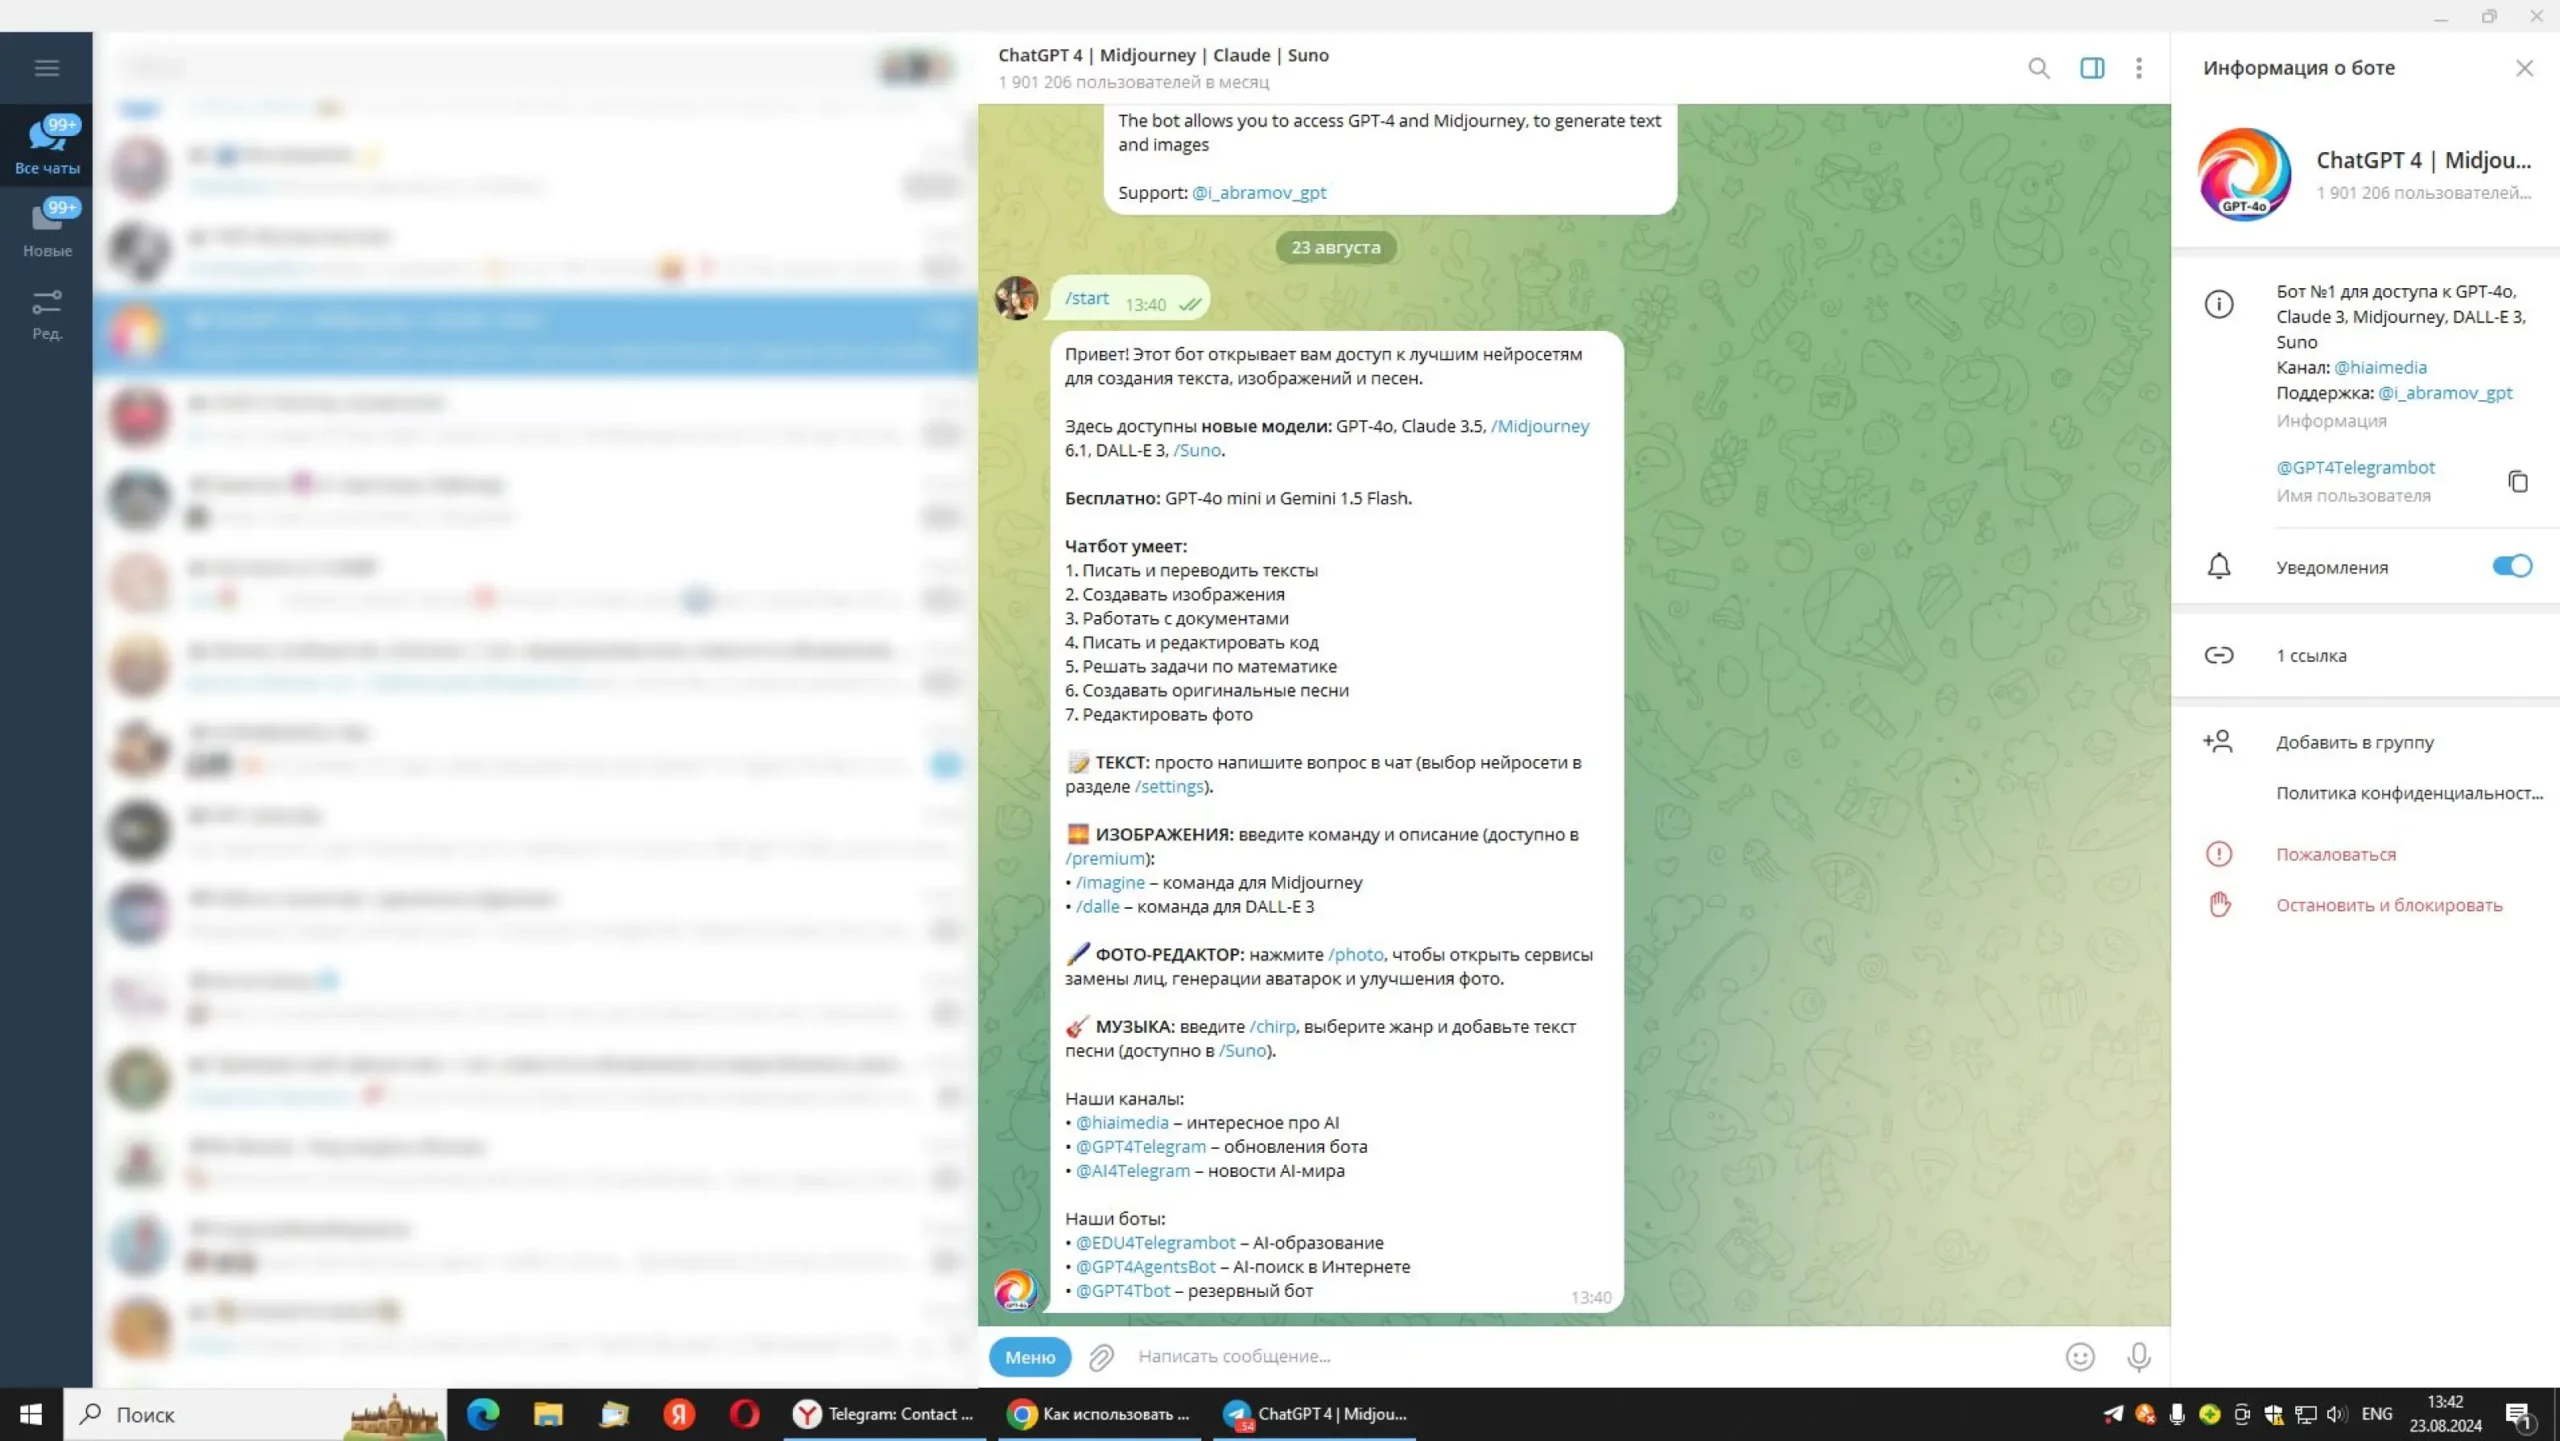
Task: Turn off the Уведомления notifications switch
Action: click(2511, 566)
